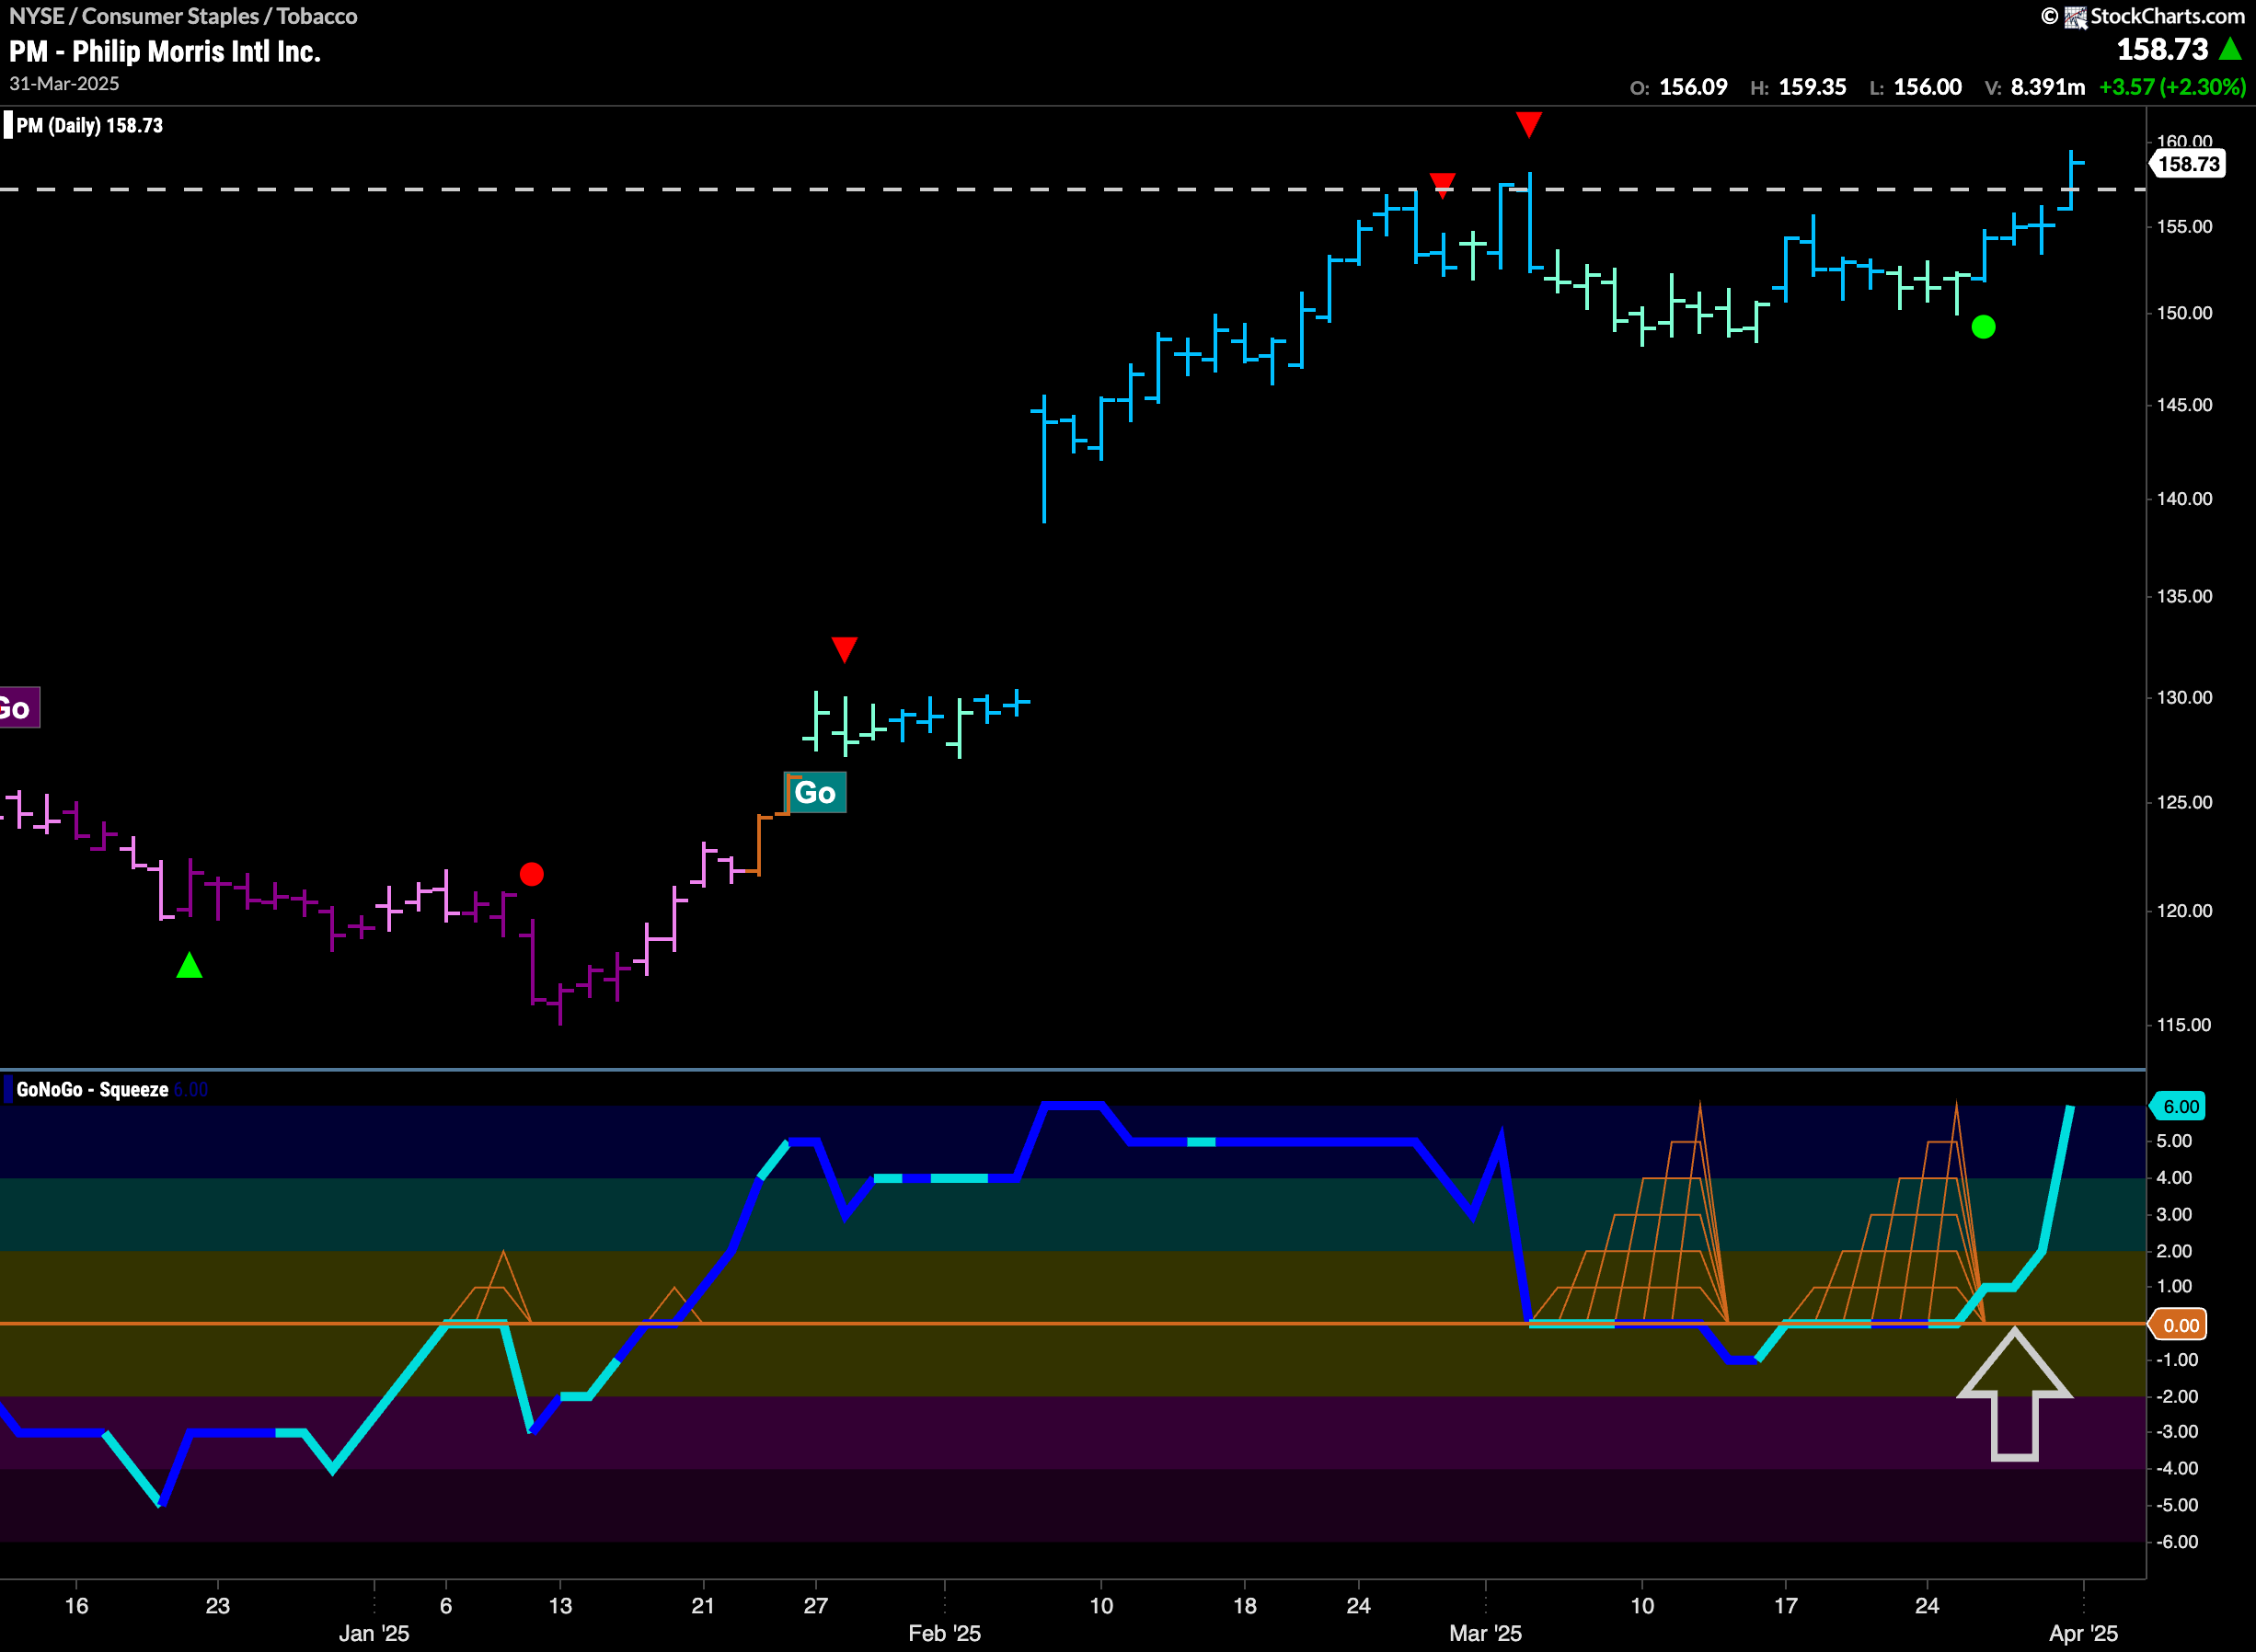Click the red down-triangle on the dashed line
The image size is (2256, 1652).
(1442, 185)
